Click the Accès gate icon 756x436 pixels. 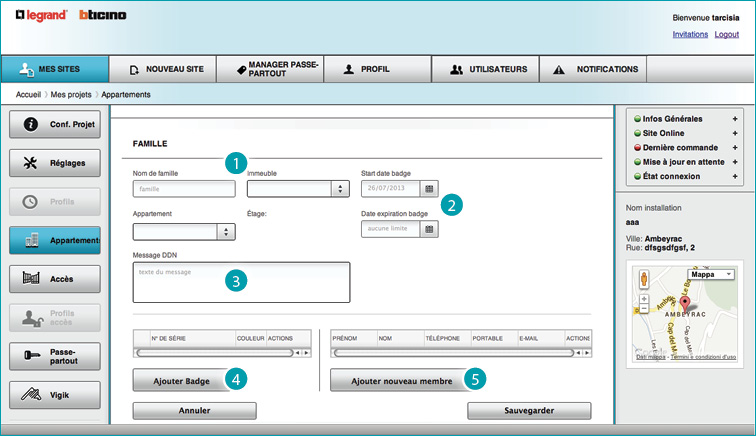coord(30,277)
